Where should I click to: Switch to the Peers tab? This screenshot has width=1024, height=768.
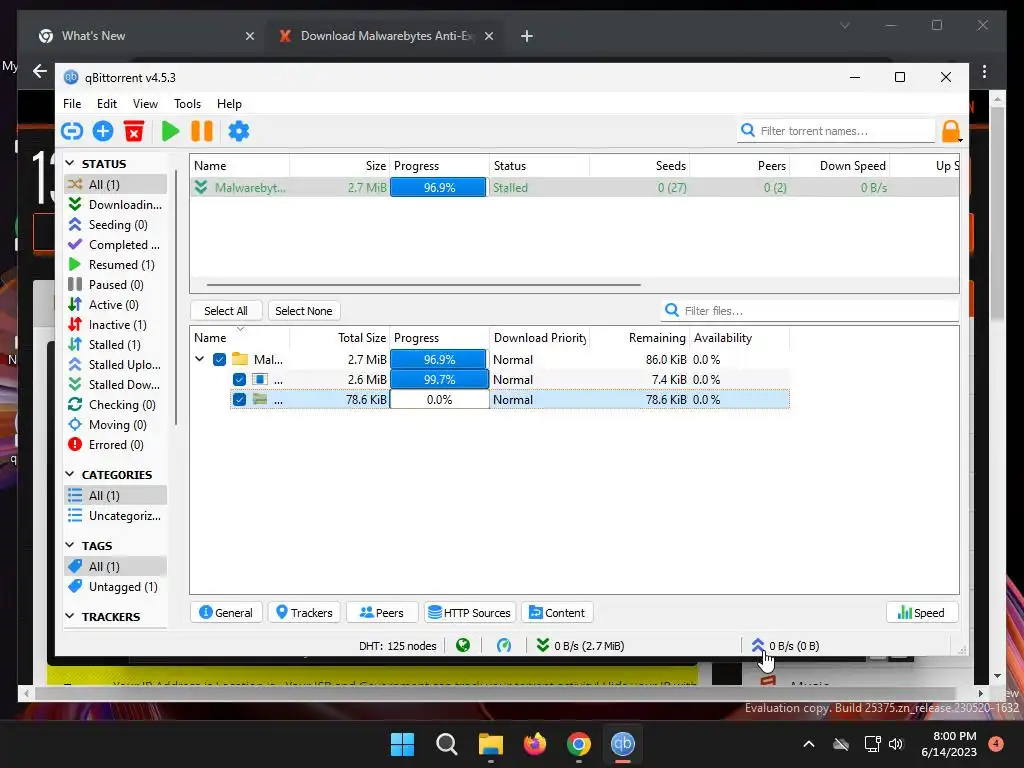coord(382,613)
